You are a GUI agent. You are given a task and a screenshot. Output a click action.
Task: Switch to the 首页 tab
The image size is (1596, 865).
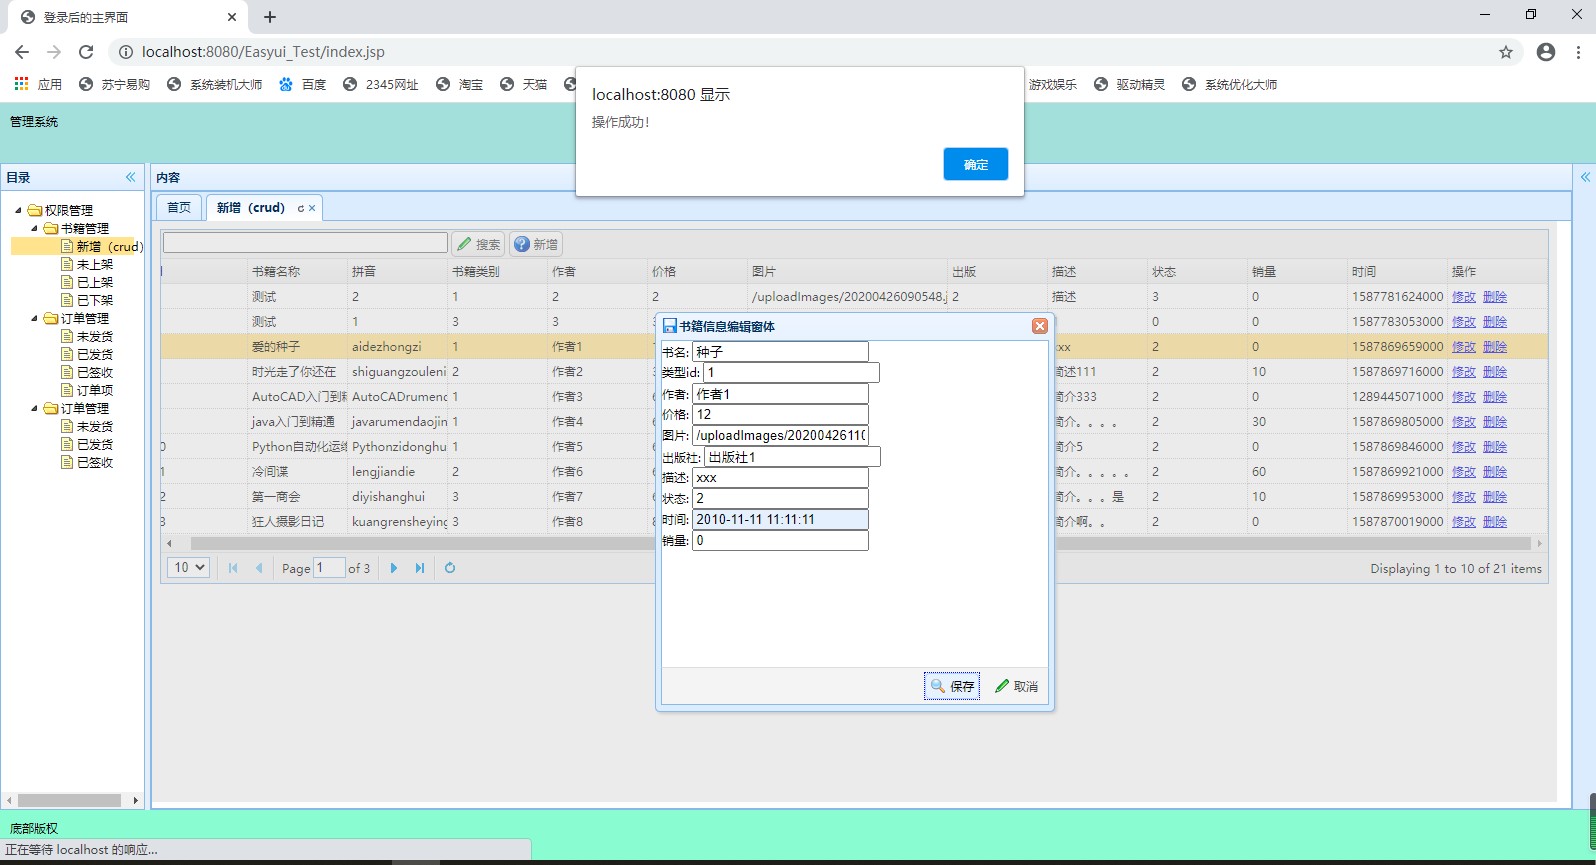(x=179, y=208)
